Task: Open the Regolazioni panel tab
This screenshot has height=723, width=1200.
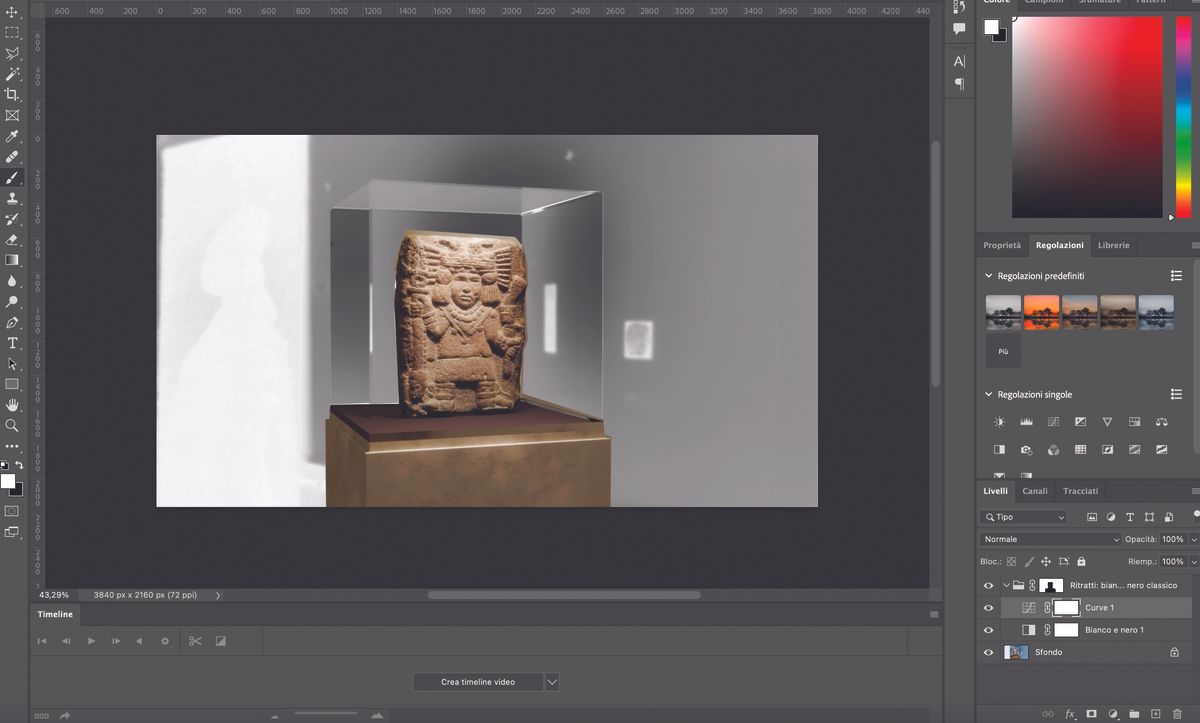Action: tap(1059, 245)
